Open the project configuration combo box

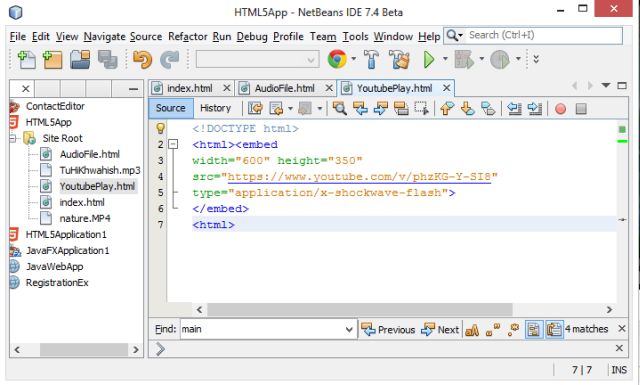click(258, 60)
